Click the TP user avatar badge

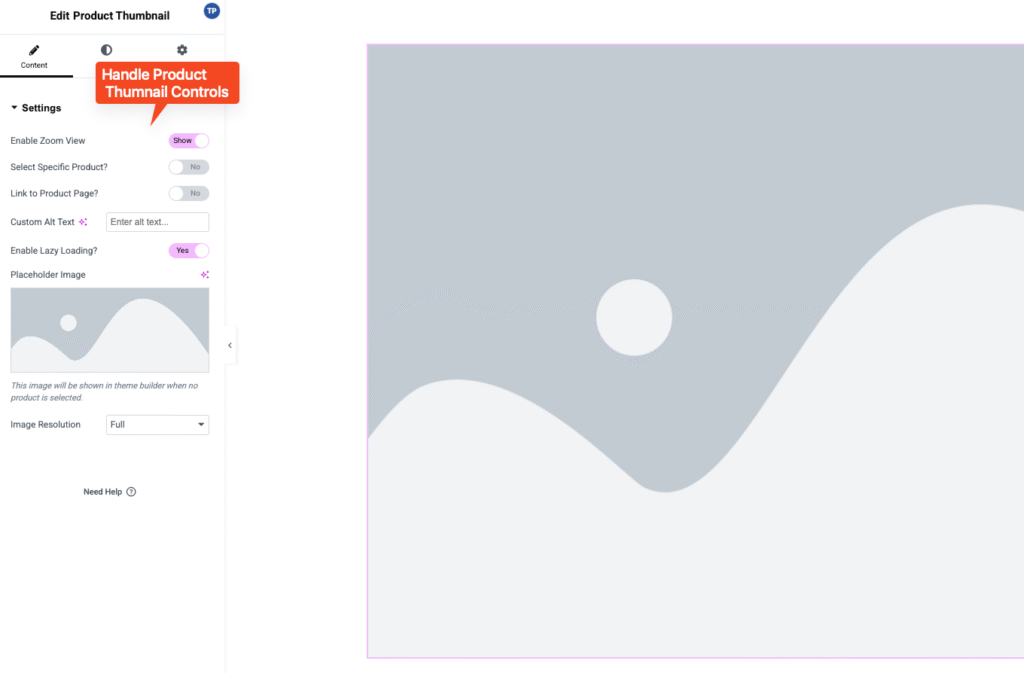pos(211,11)
